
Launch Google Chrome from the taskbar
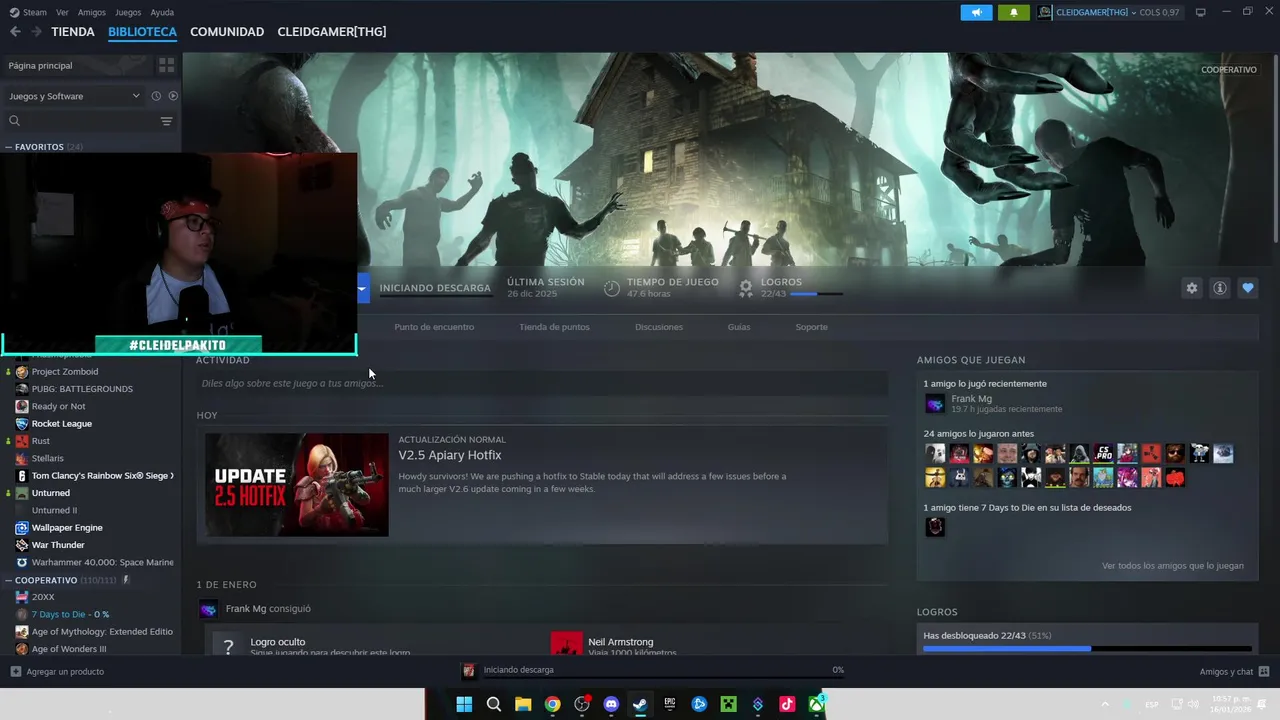click(552, 704)
